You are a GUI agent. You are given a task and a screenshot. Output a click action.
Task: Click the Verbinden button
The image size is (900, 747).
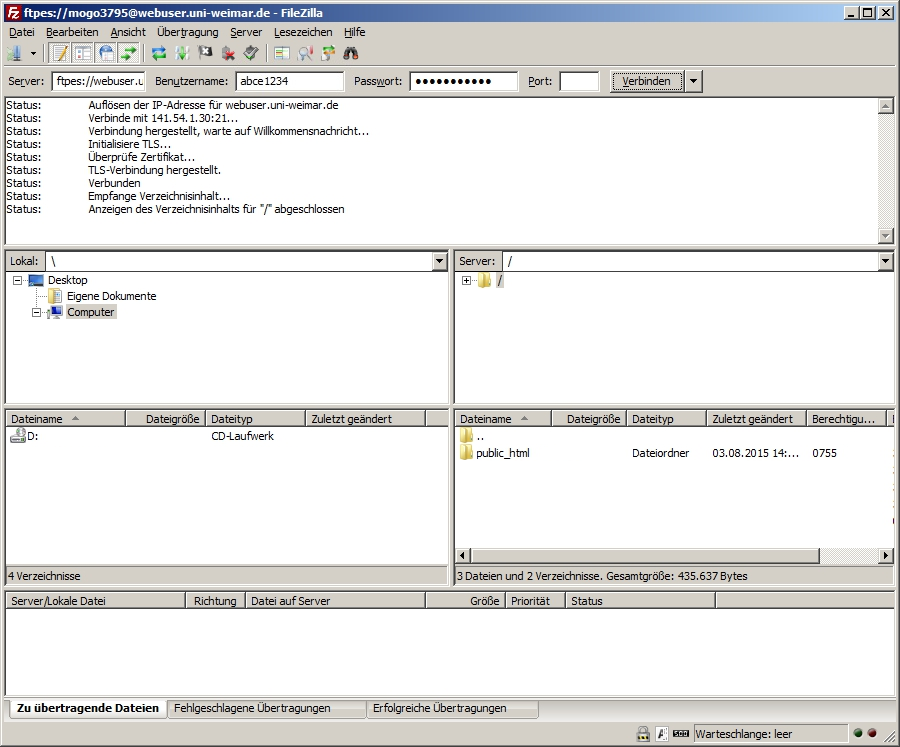[647, 81]
